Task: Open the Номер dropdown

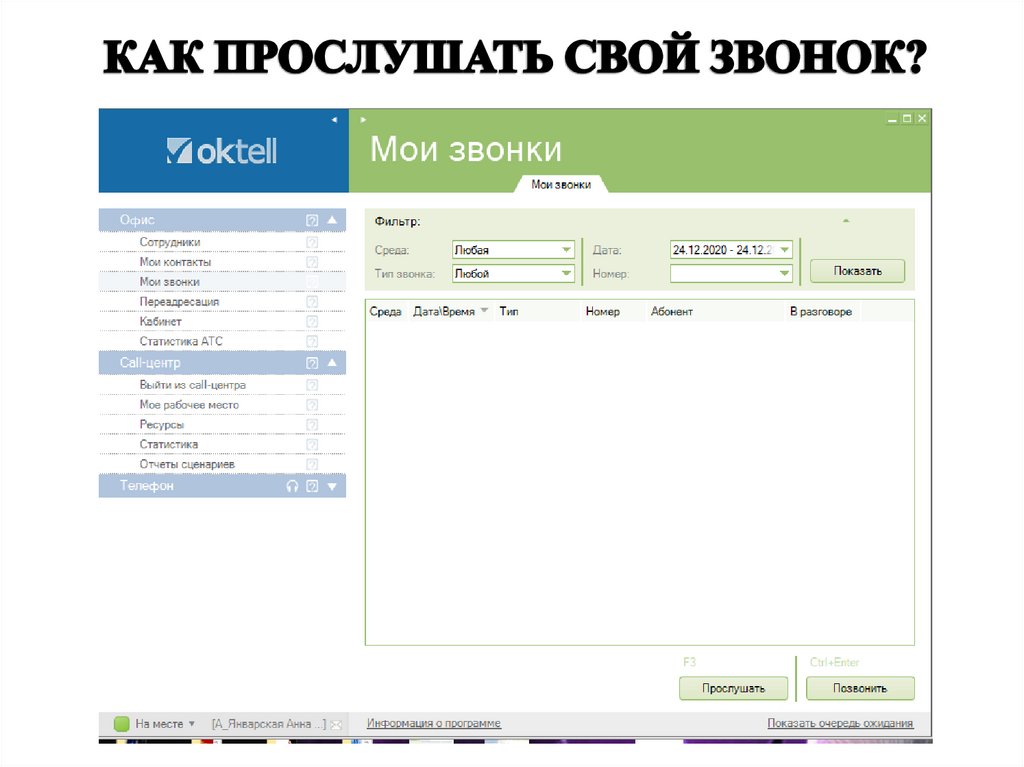Action: [784, 273]
